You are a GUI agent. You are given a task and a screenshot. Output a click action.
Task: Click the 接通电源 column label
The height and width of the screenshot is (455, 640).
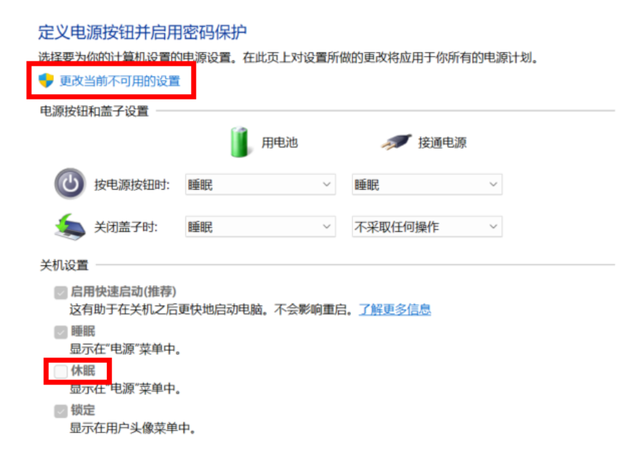(x=442, y=142)
